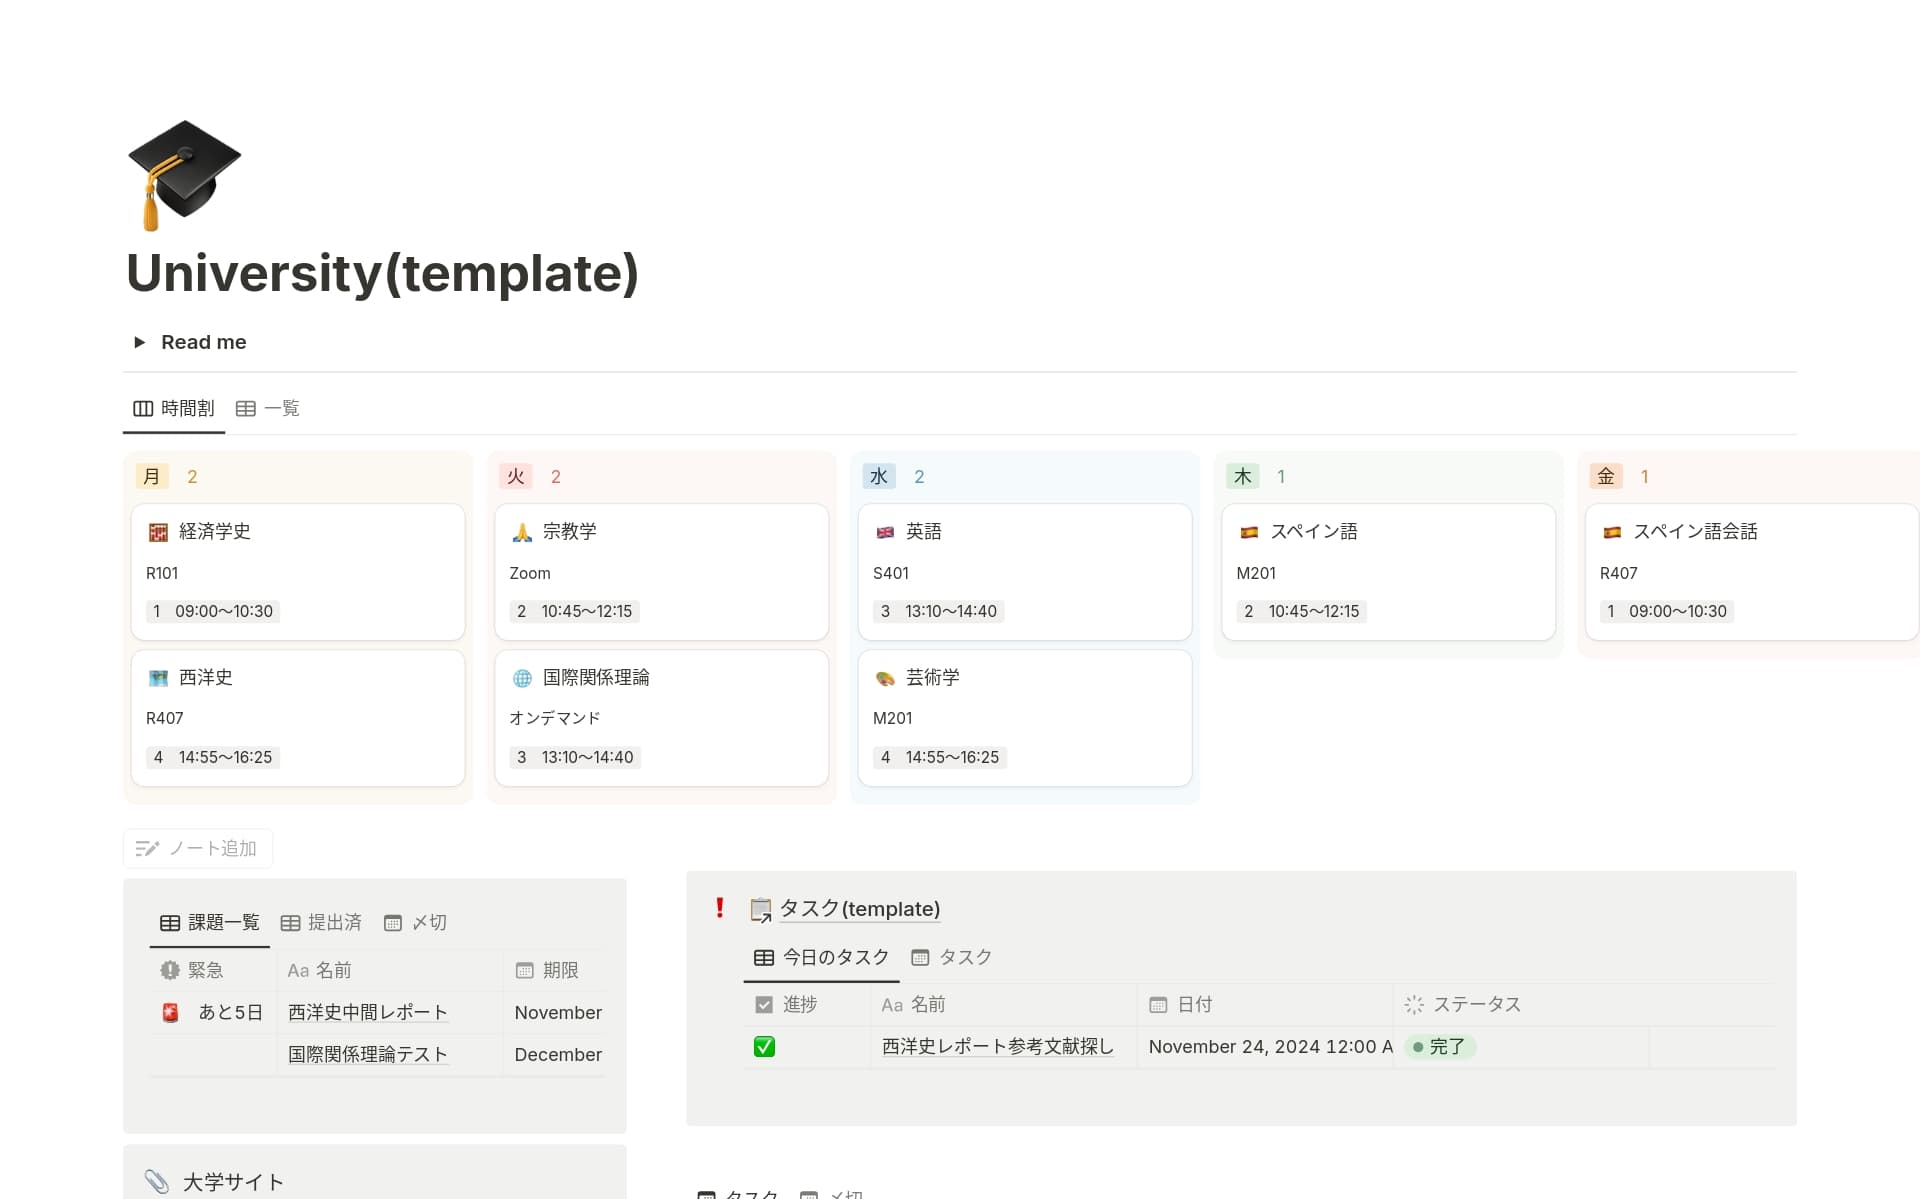Click the praying hands icon on 宗教学
Image resolution: width=1920 pixels, height=1199 pixels.
tap(522, 532)
